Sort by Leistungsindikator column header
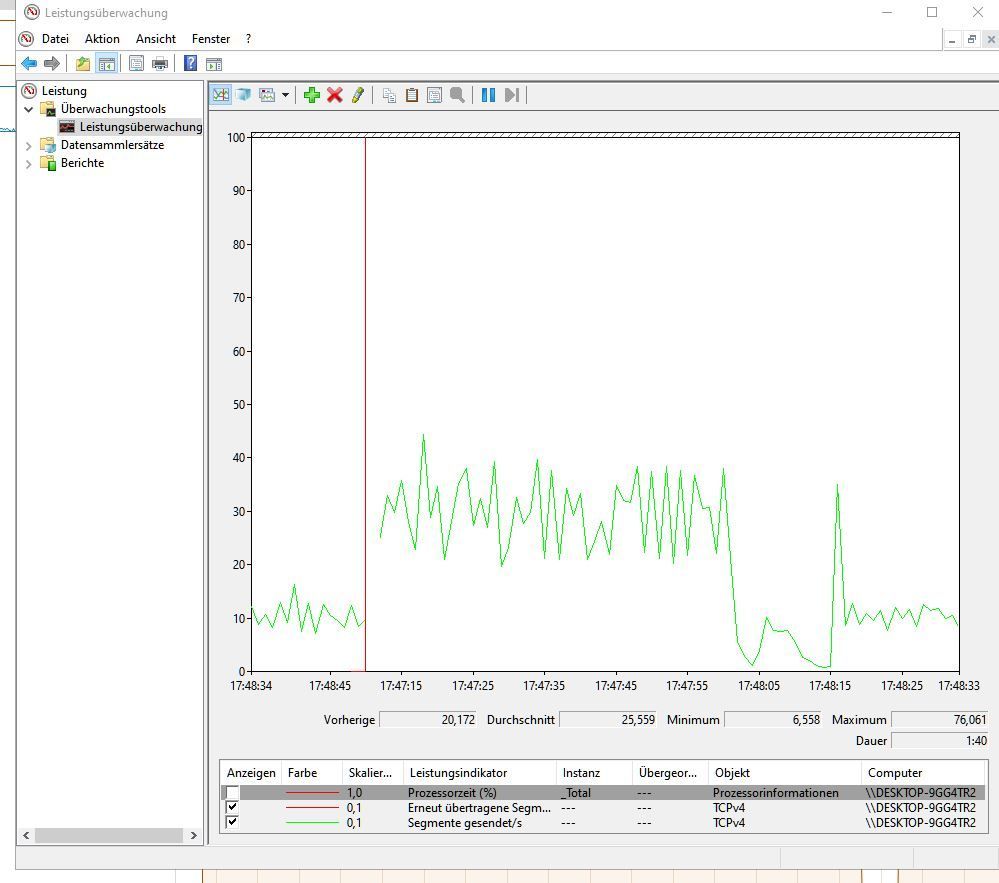 (458, 773)
